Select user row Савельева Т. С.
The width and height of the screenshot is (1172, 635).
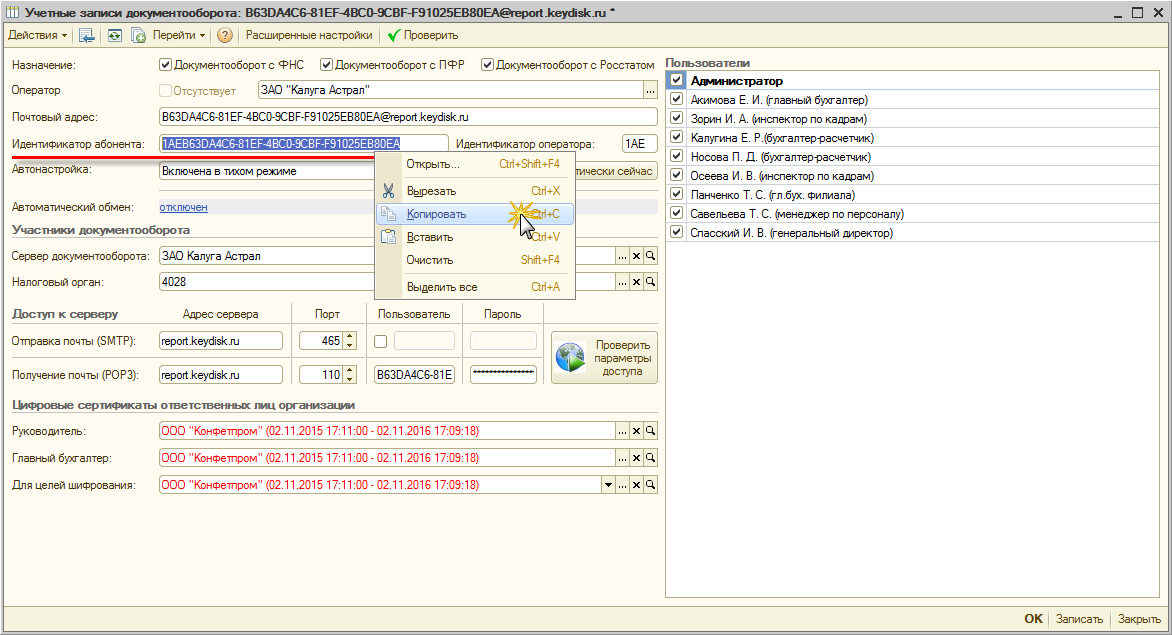(912, 214)
